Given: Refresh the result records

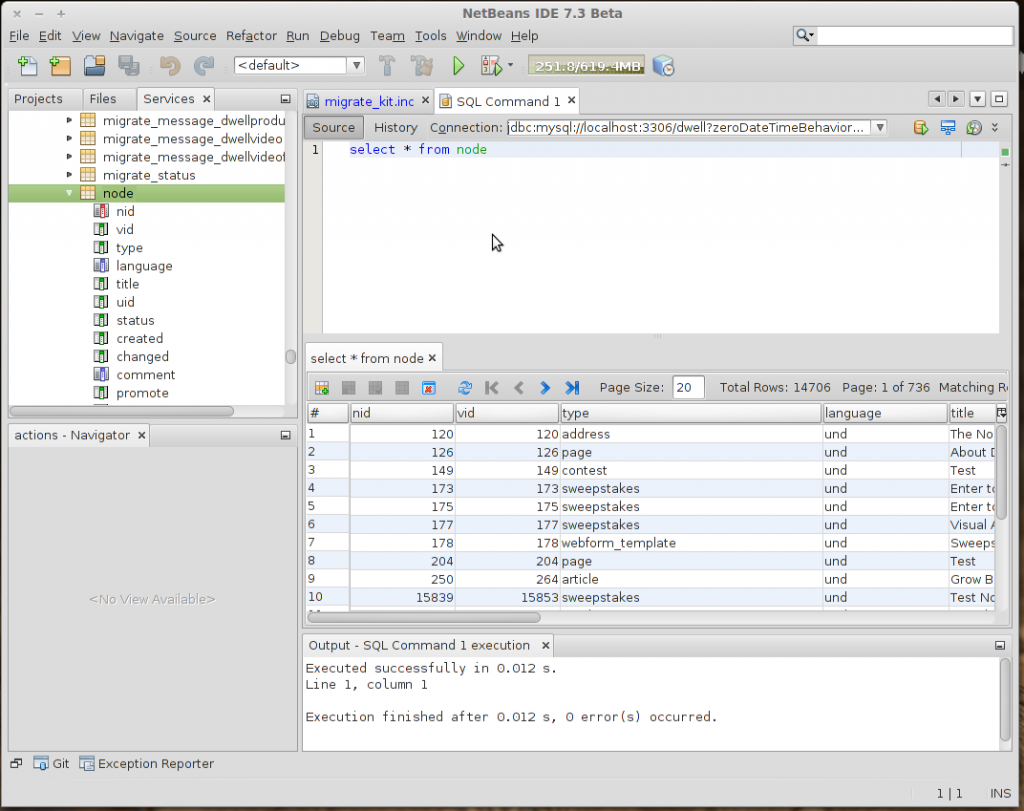Looking at the screenshot, I should click(x=465, y=388).
